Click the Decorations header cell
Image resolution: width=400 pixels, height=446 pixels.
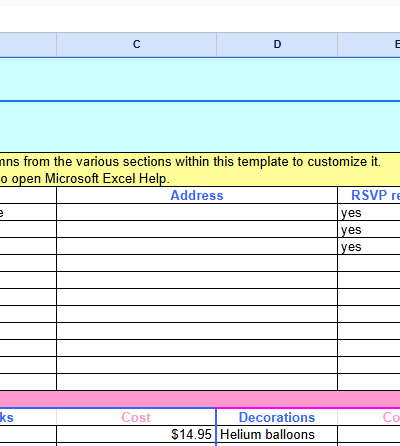(277, 417)
